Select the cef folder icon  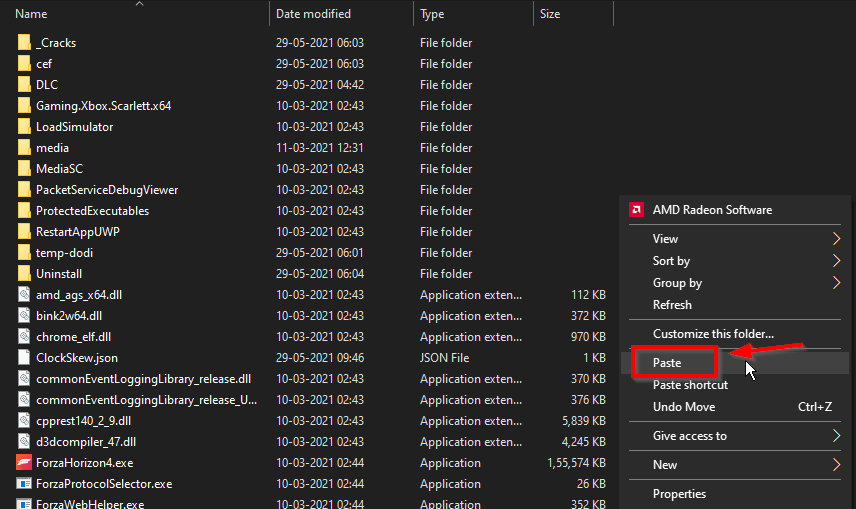pyautogui.click(x=24, y=63)
